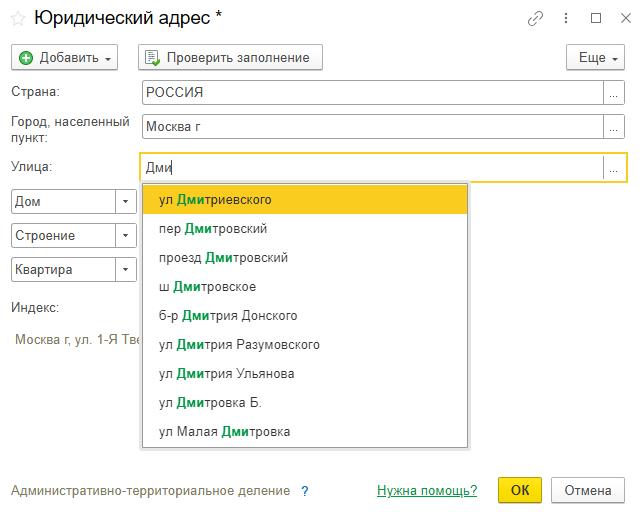Open the three-dot vertical menu
The image size is (643, 515).
[566, 18]
